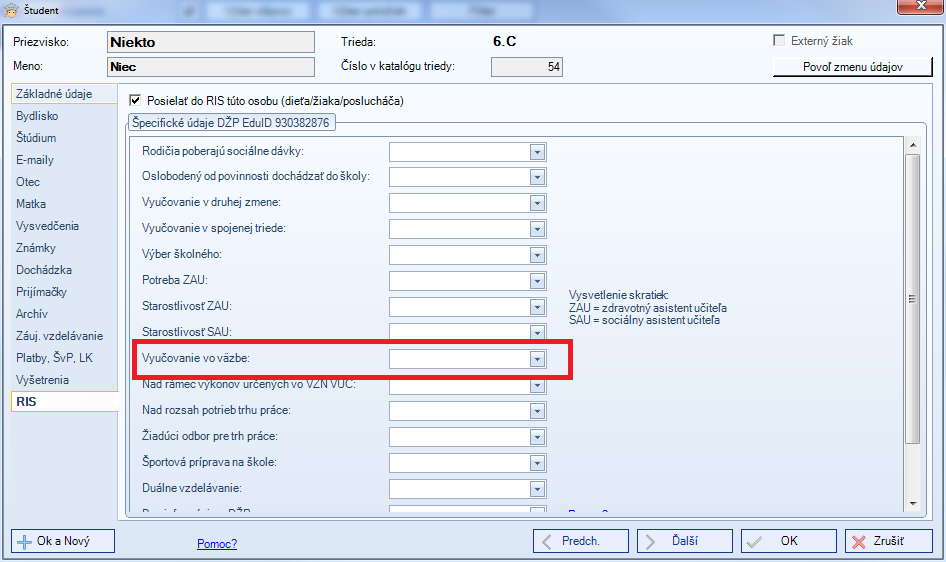Expand Rodičia poberajú sociálne dávky dropdown
The width and height of the screenshot is (946, 562).
537,151
